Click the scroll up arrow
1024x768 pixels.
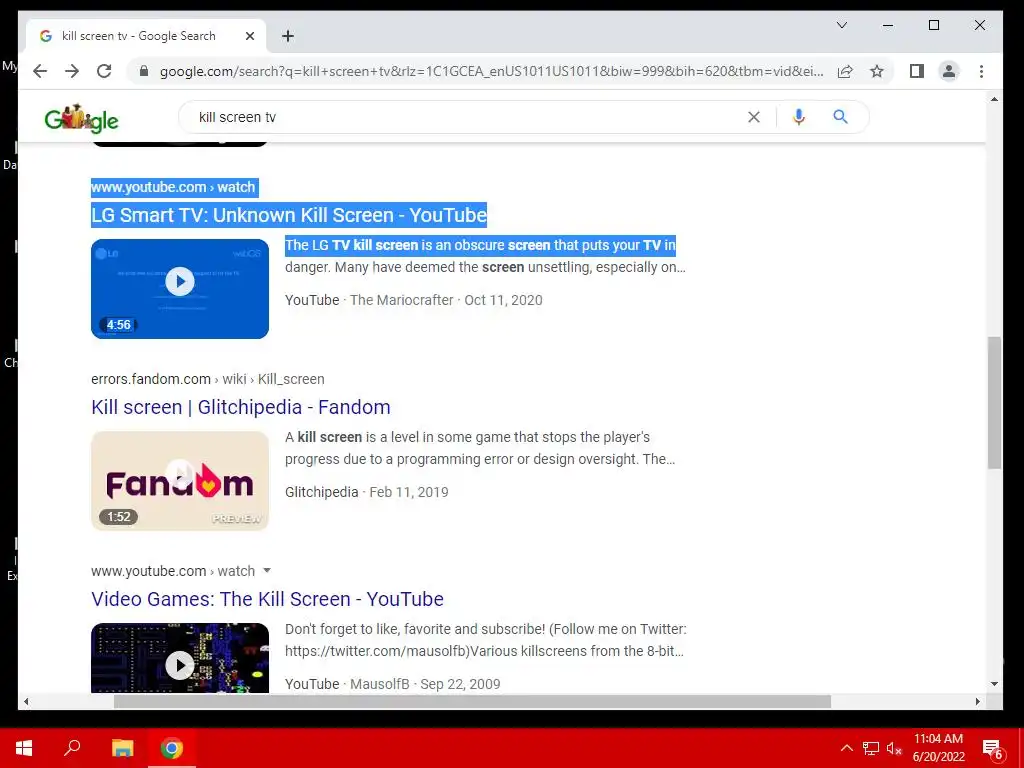(994, 99)
